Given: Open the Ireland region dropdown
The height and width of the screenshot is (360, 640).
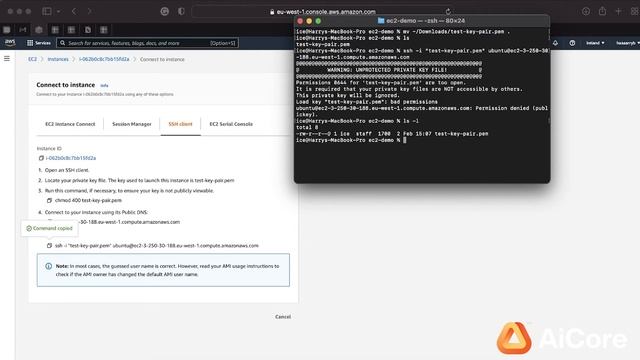Looking at the screenshot, I should pos(595,43).
